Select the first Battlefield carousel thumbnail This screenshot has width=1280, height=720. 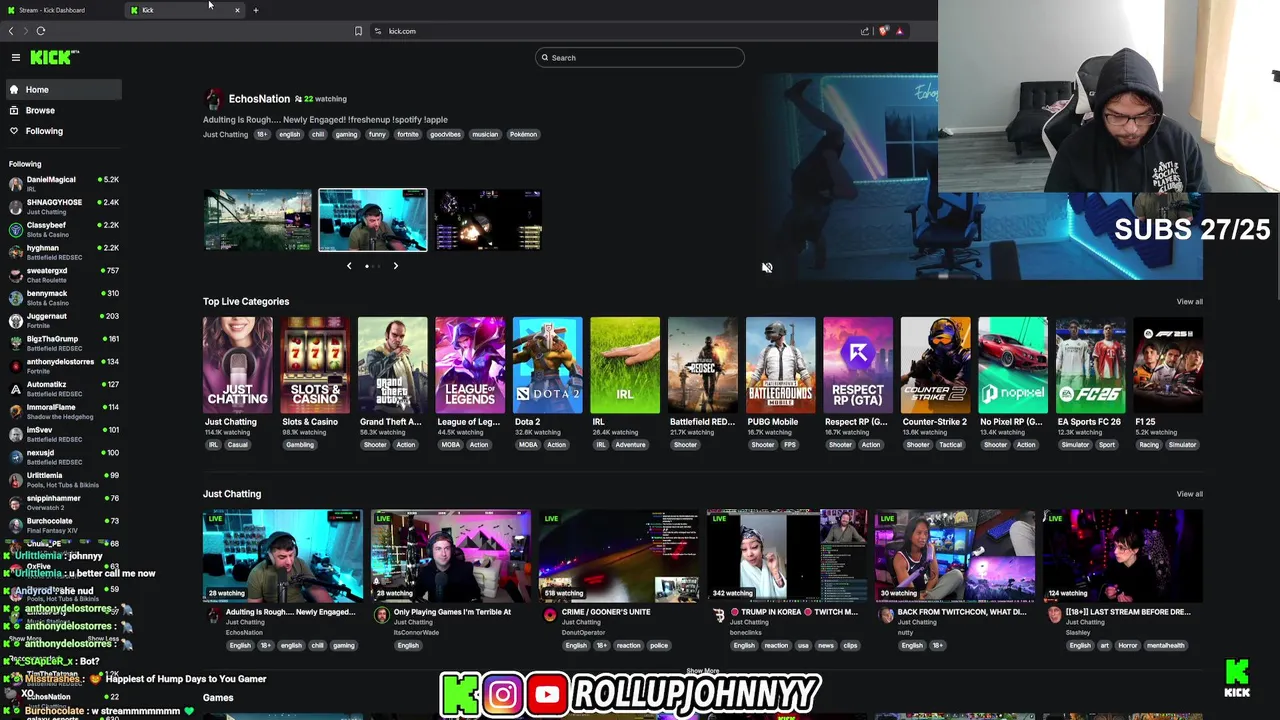point(258,220)
